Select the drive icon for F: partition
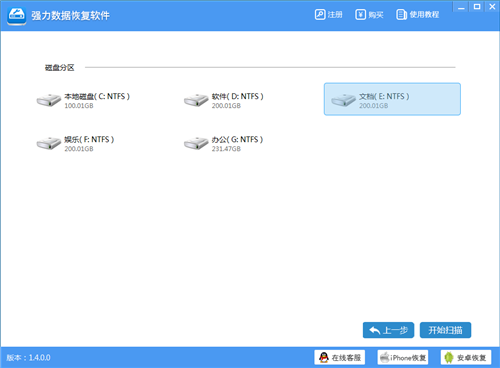The width and height of the screenshot is (500, 368). pos(49,143)
